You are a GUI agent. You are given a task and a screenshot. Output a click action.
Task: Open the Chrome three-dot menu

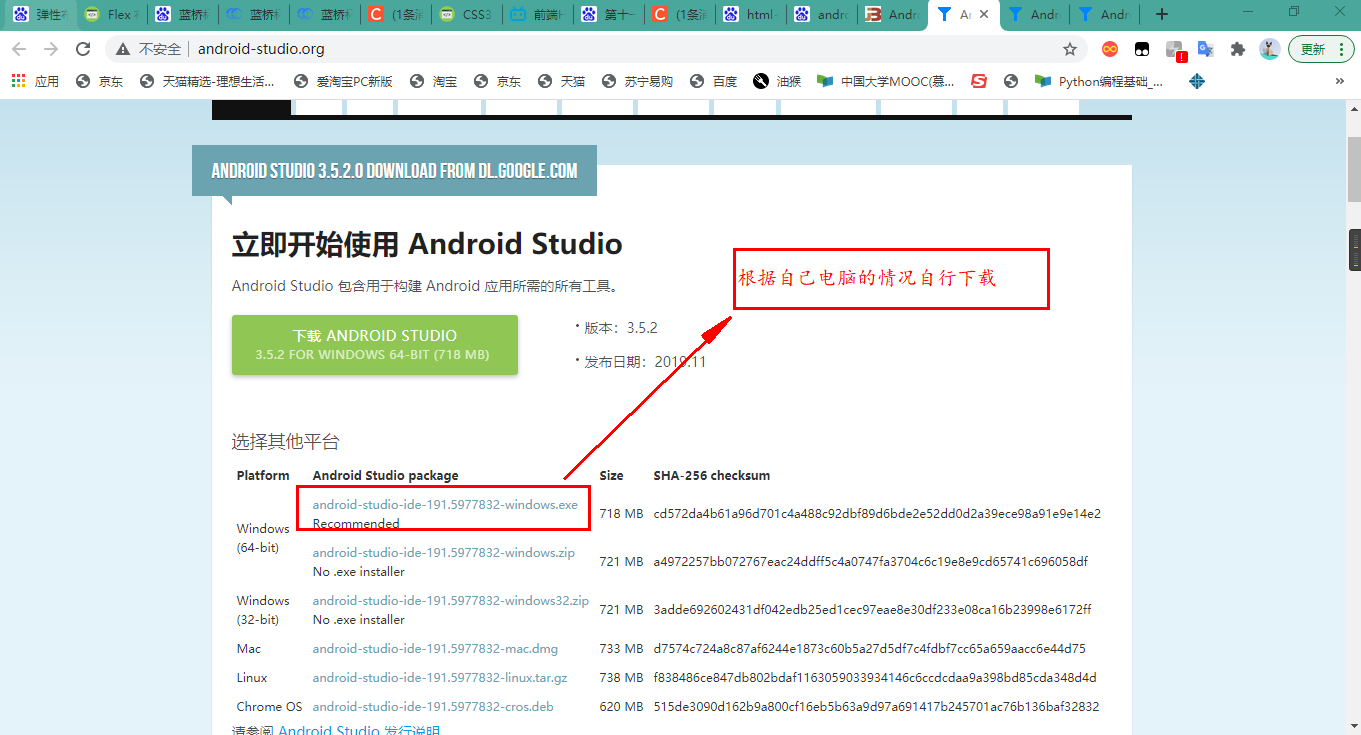coord(1340,49)
